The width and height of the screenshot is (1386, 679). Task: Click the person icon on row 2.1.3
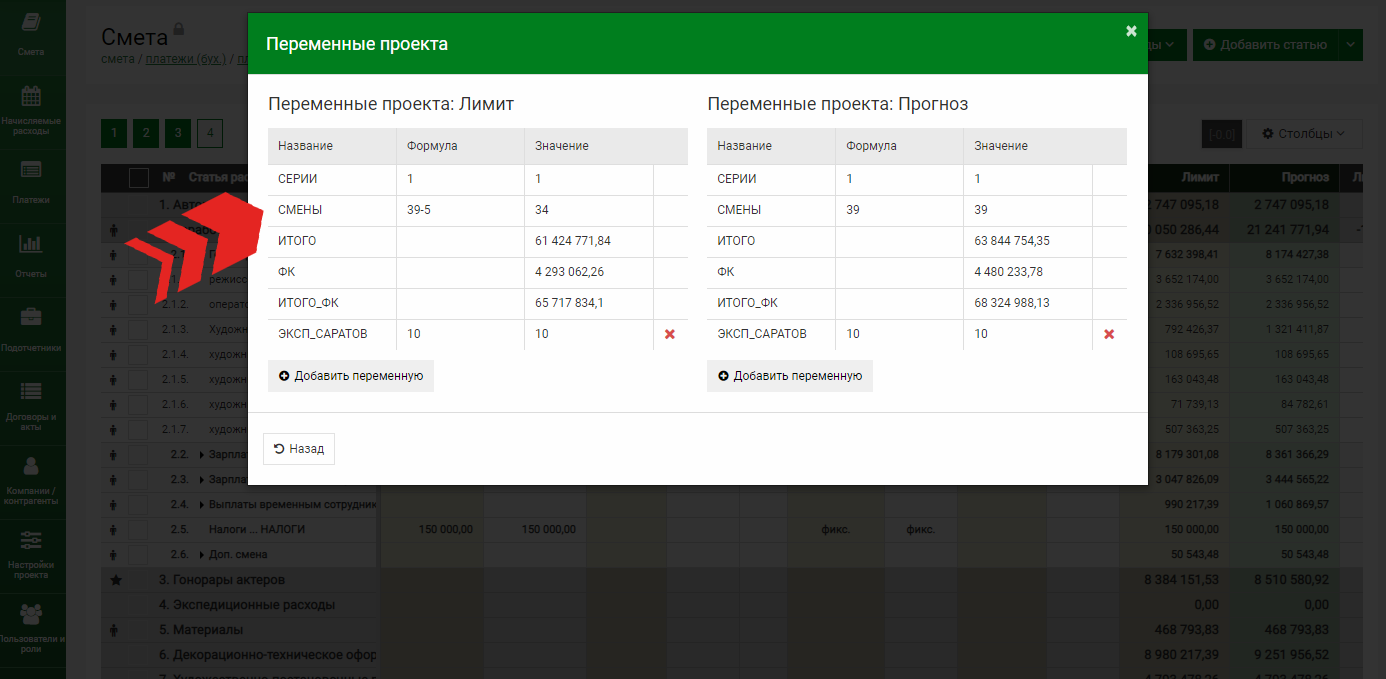[115, 329]
